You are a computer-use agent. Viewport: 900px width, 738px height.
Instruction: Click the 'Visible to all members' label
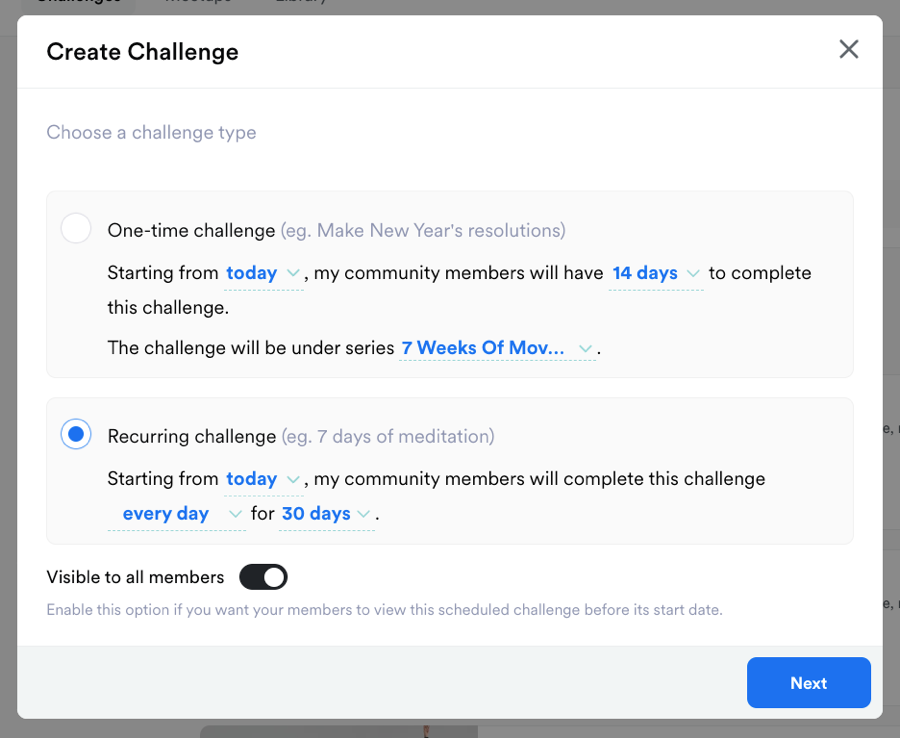click(x=135, y=577)
